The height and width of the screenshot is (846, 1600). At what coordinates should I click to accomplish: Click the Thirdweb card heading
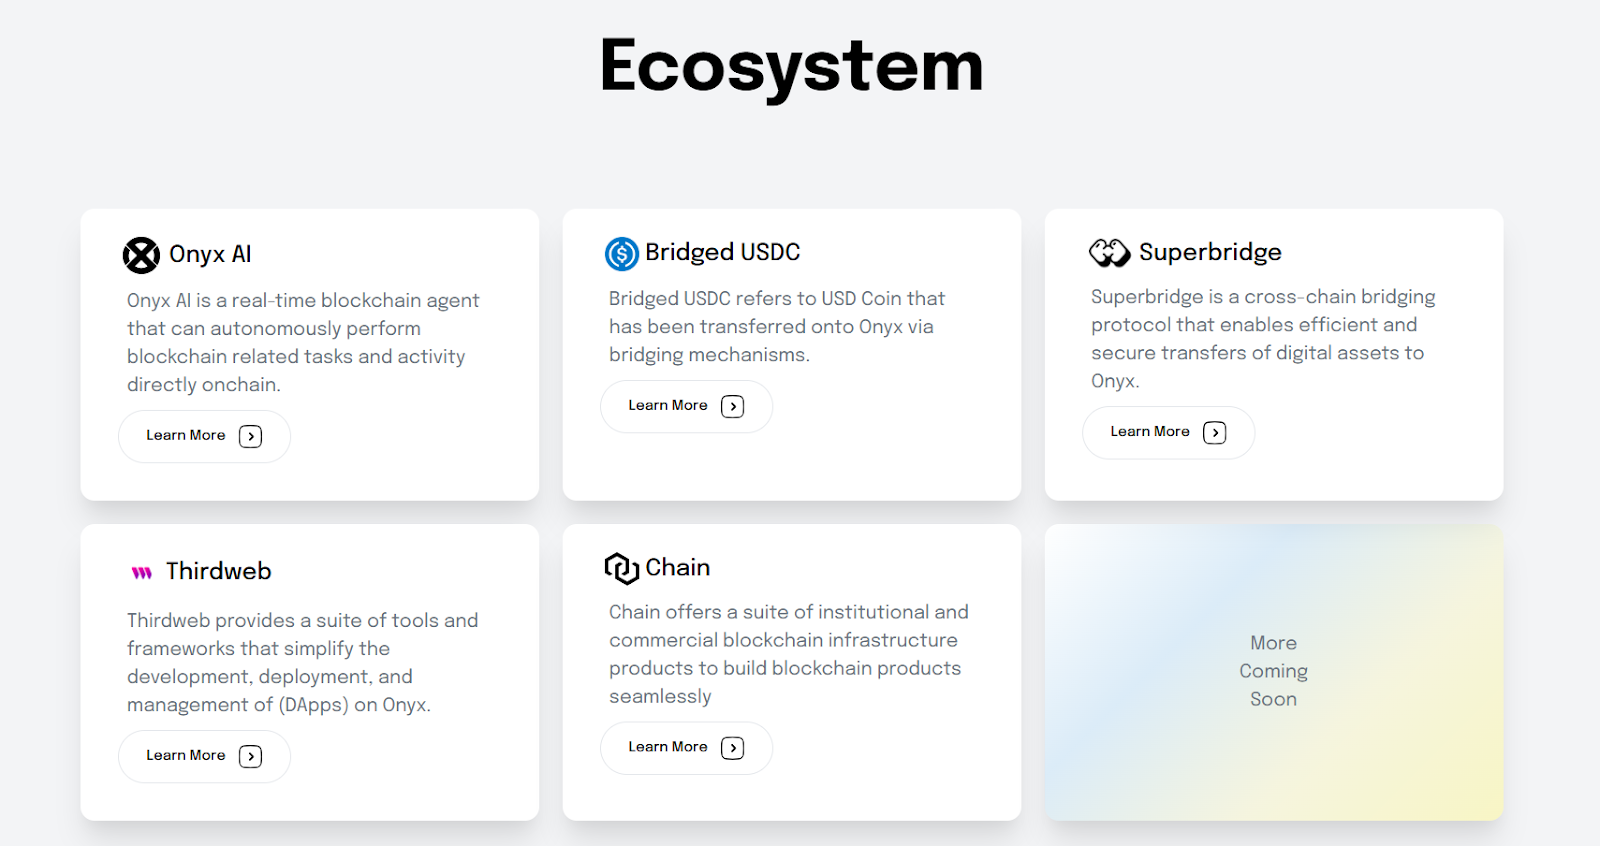pyautogui.click(x=219, y=571)
